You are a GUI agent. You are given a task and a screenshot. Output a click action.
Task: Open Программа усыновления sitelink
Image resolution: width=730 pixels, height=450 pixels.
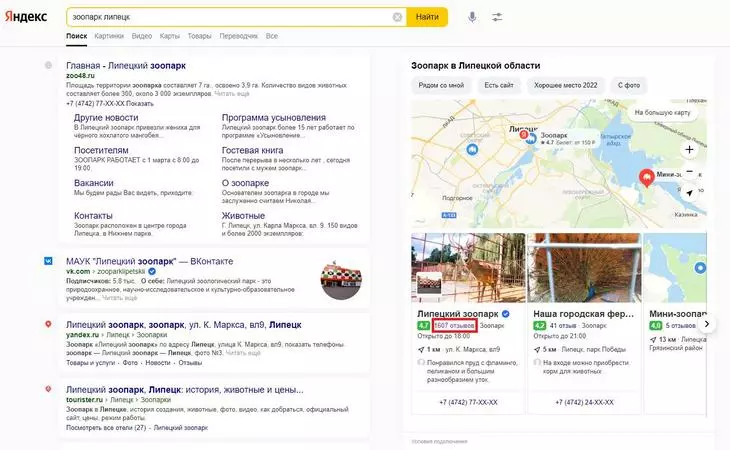[274, 118]
